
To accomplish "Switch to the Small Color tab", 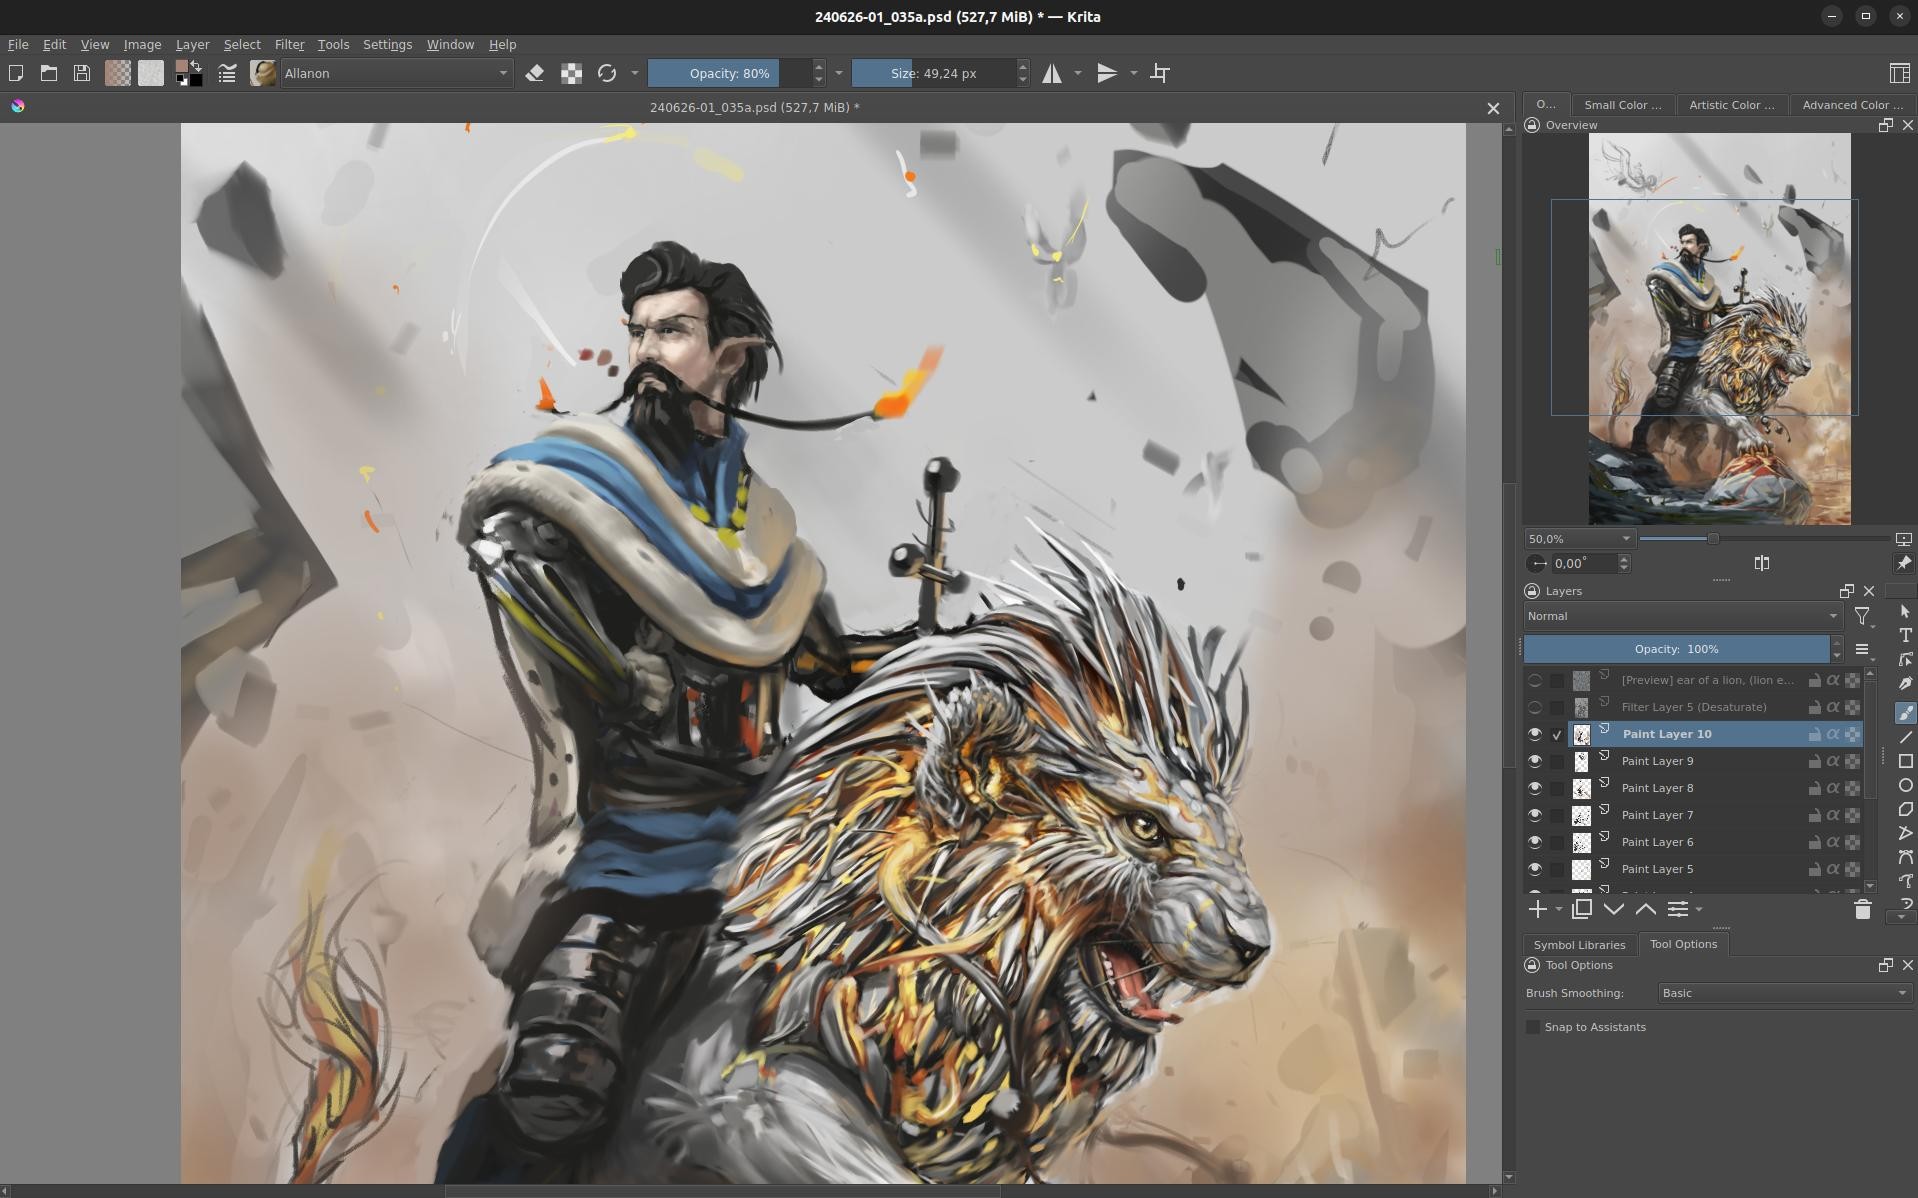I will coord(1622,105).
